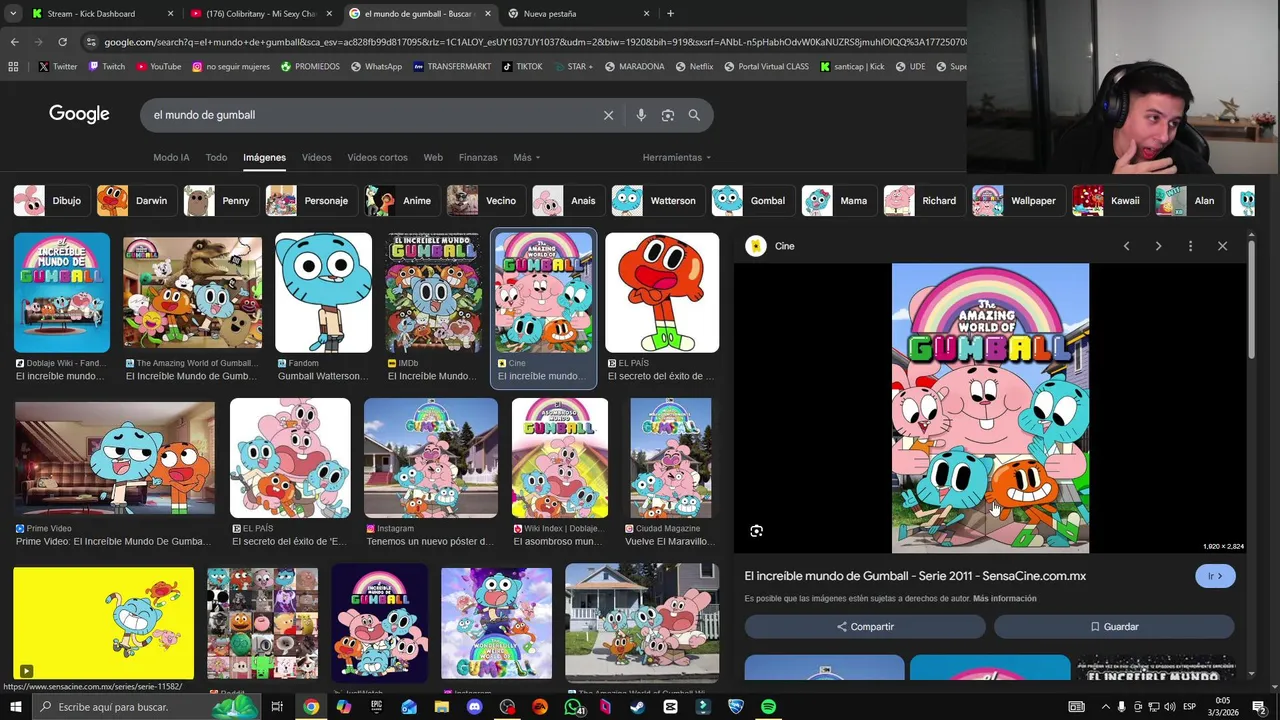Click the magnifier search submit icon

pyautogui.click(x=694, y=115)
